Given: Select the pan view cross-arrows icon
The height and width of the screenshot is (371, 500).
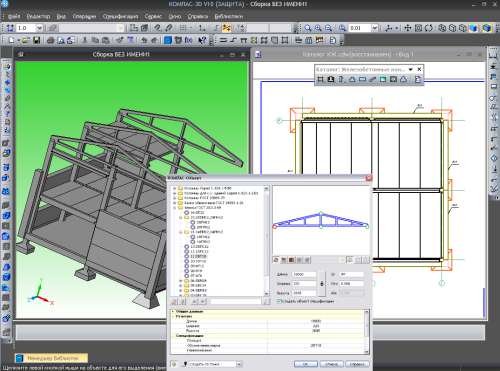Looking at the screenshot, I should pyautogui.click(x=408, y=28).
